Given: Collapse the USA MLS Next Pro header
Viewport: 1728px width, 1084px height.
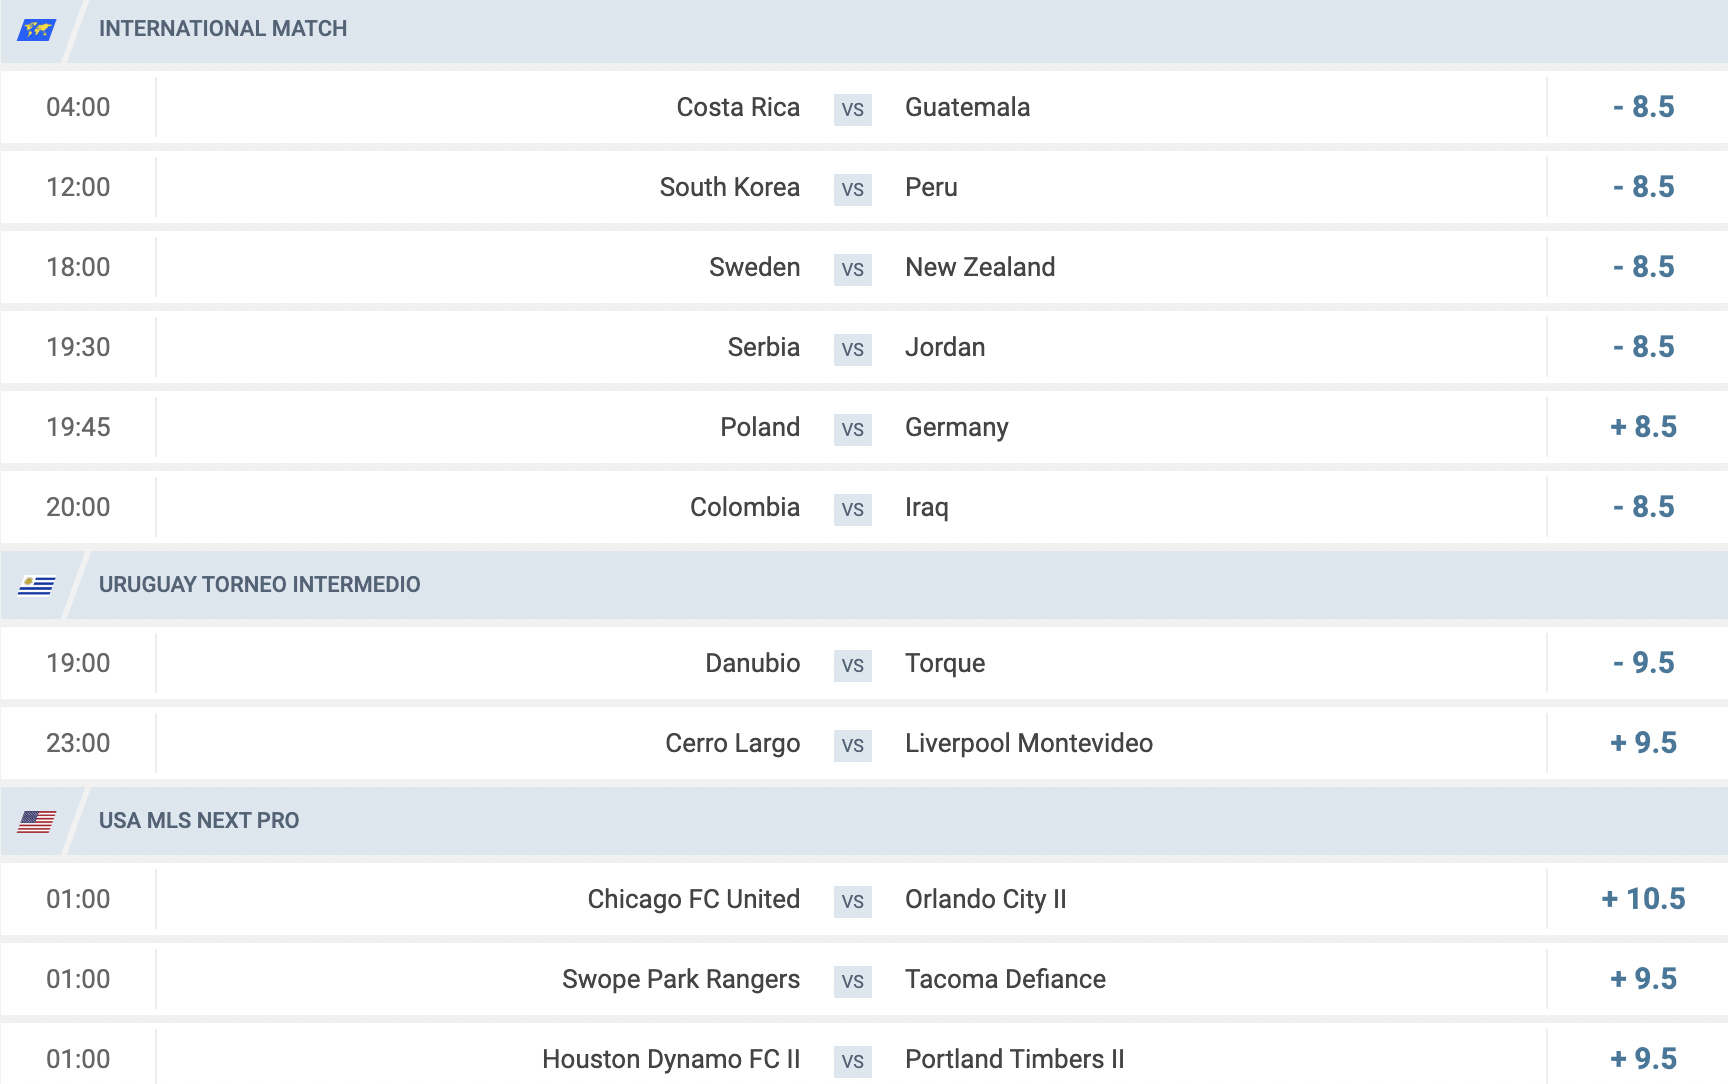Looking at the screenshot, I should [x=864, y=821].
